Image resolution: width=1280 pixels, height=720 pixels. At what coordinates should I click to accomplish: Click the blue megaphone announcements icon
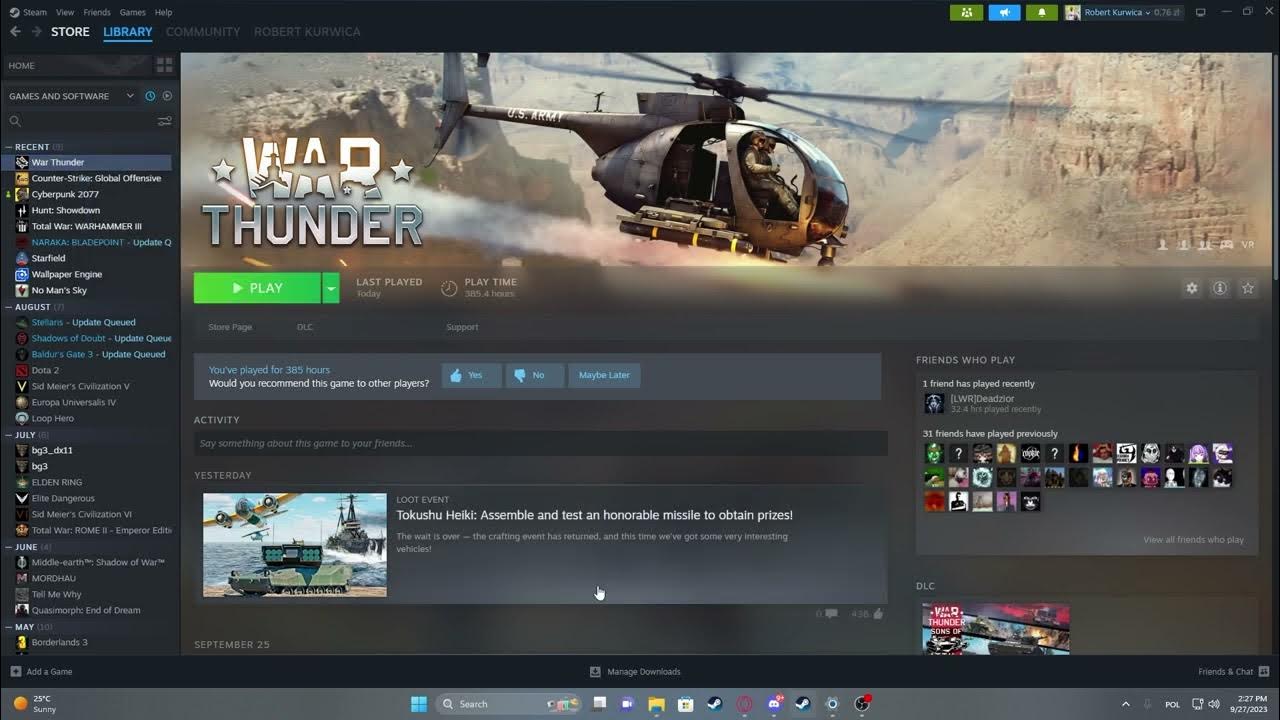coord(1004,12)
